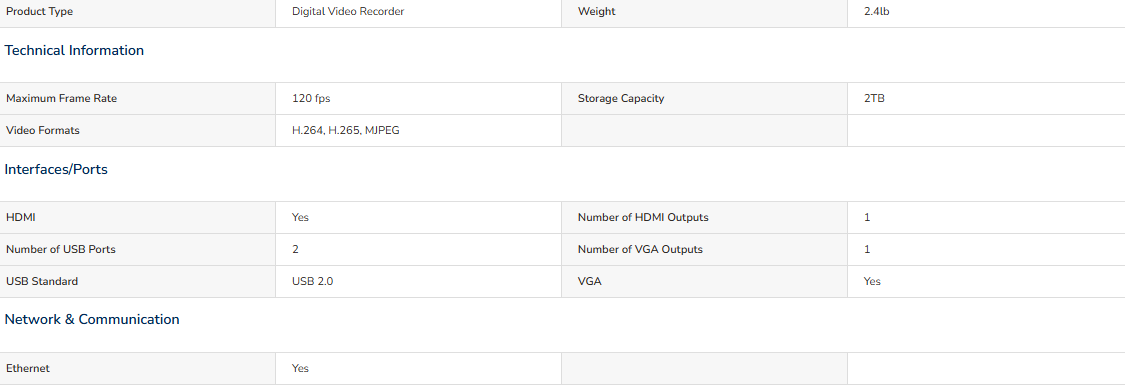Select the Video Formats label

42,131
